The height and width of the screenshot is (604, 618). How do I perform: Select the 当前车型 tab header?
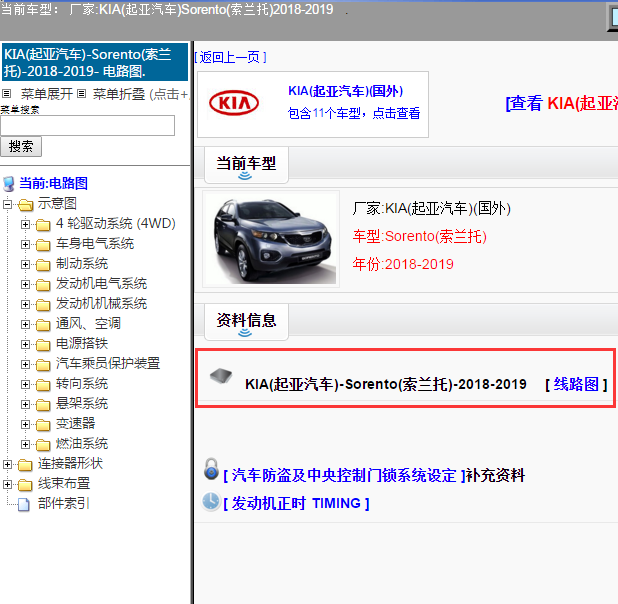(246, 165)
